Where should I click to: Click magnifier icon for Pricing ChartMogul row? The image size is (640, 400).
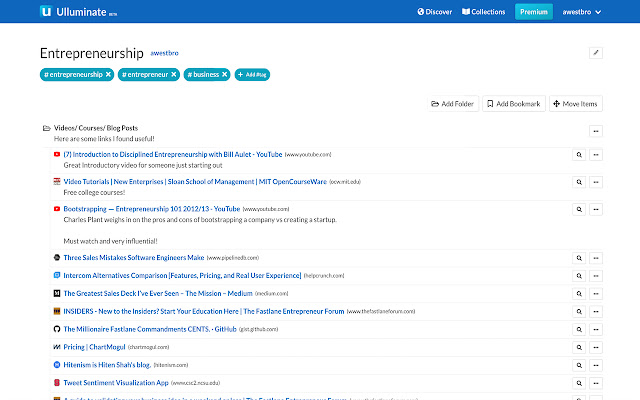[579, 346]
